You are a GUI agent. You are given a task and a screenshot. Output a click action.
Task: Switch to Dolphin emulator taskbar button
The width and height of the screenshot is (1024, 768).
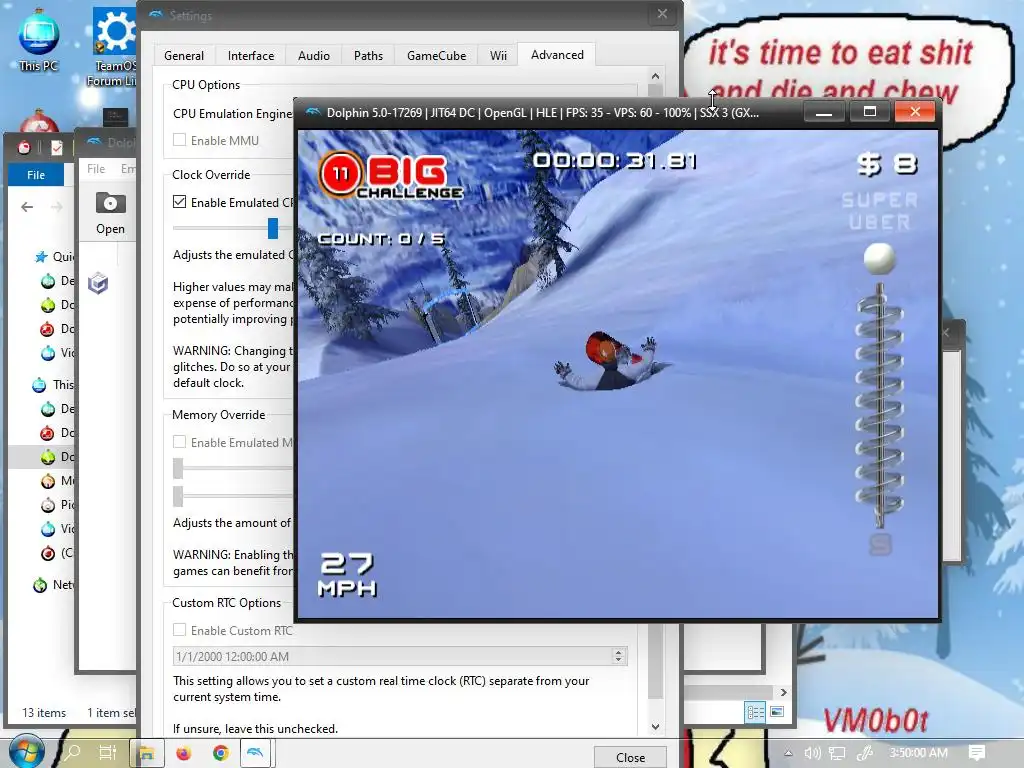click(255, 753)
